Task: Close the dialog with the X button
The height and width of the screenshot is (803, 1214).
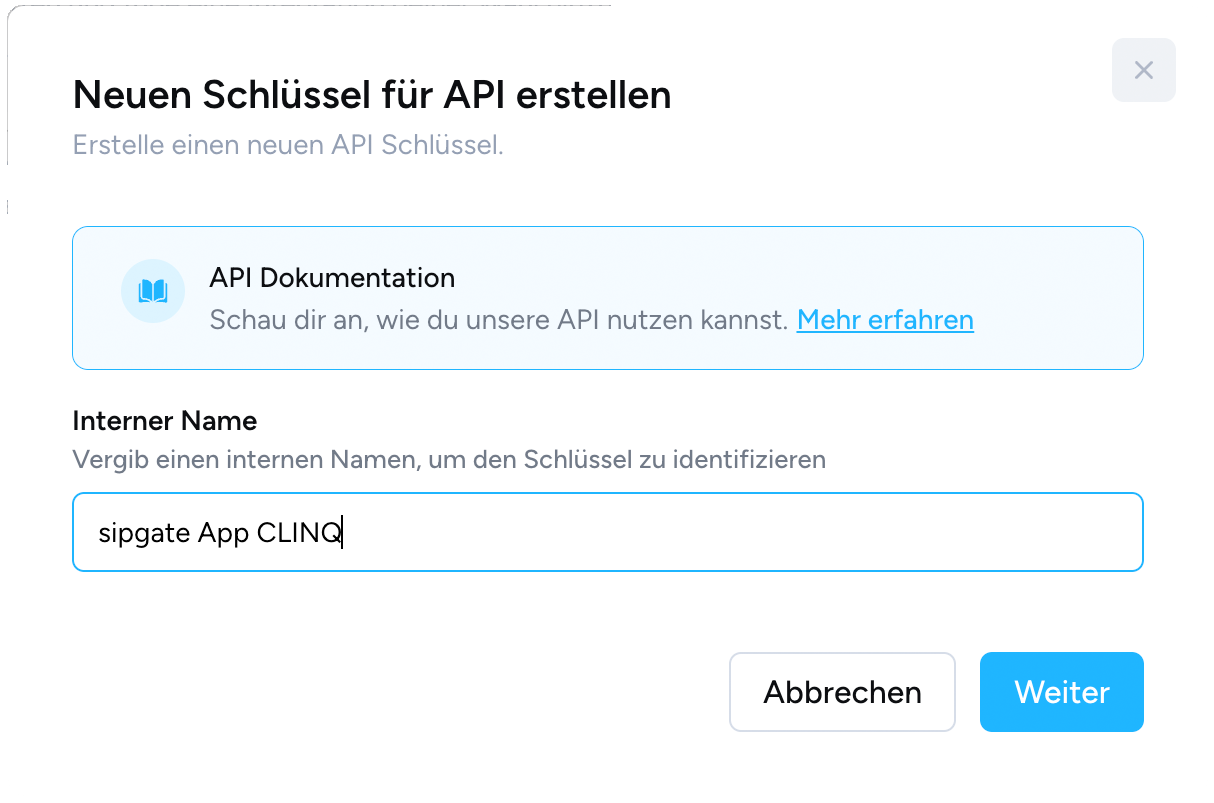Action: (x=1143, y=70)
